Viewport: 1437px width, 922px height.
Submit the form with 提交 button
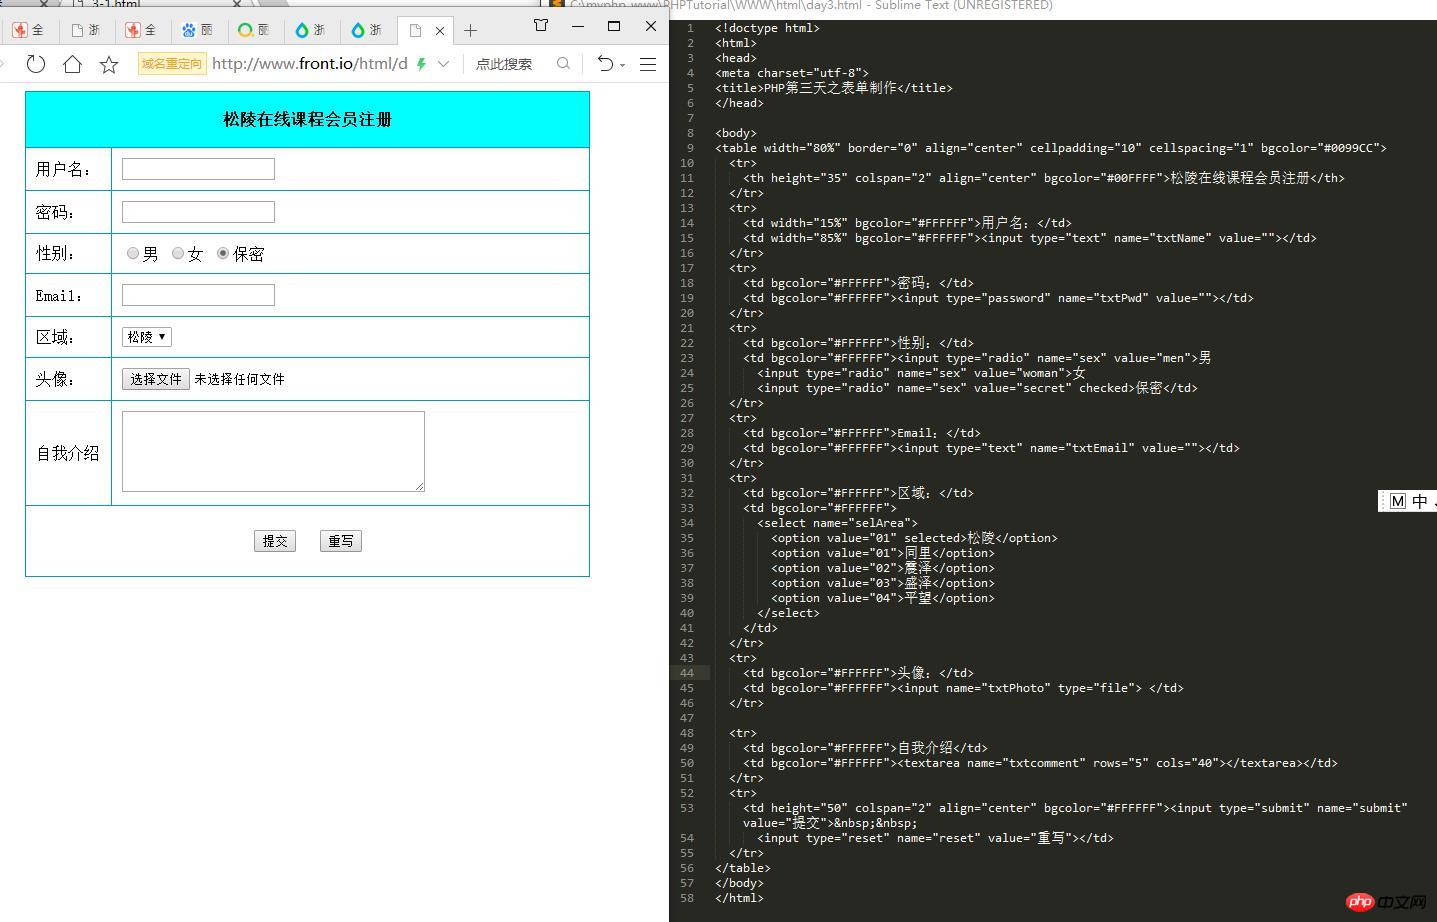tap(275, 541)
